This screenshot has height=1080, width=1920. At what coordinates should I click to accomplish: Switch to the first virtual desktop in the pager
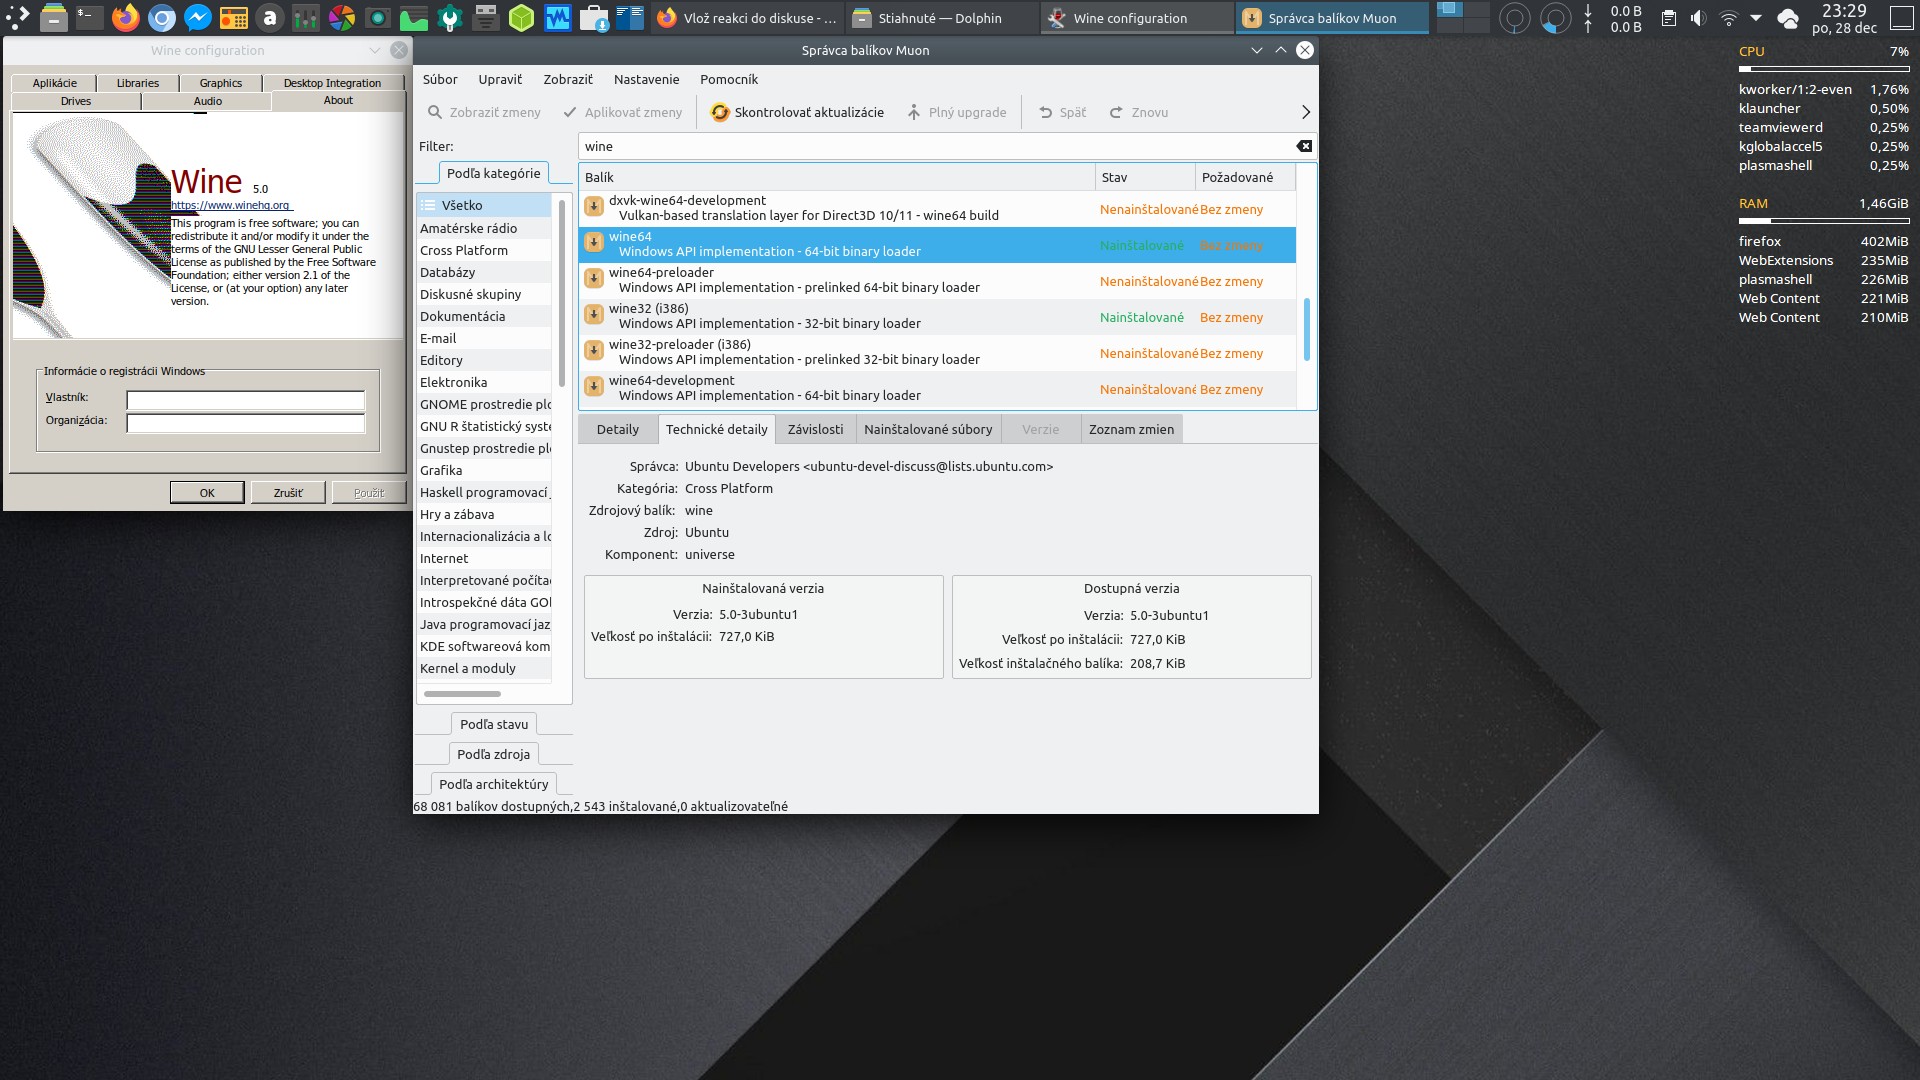[1450, 10]
